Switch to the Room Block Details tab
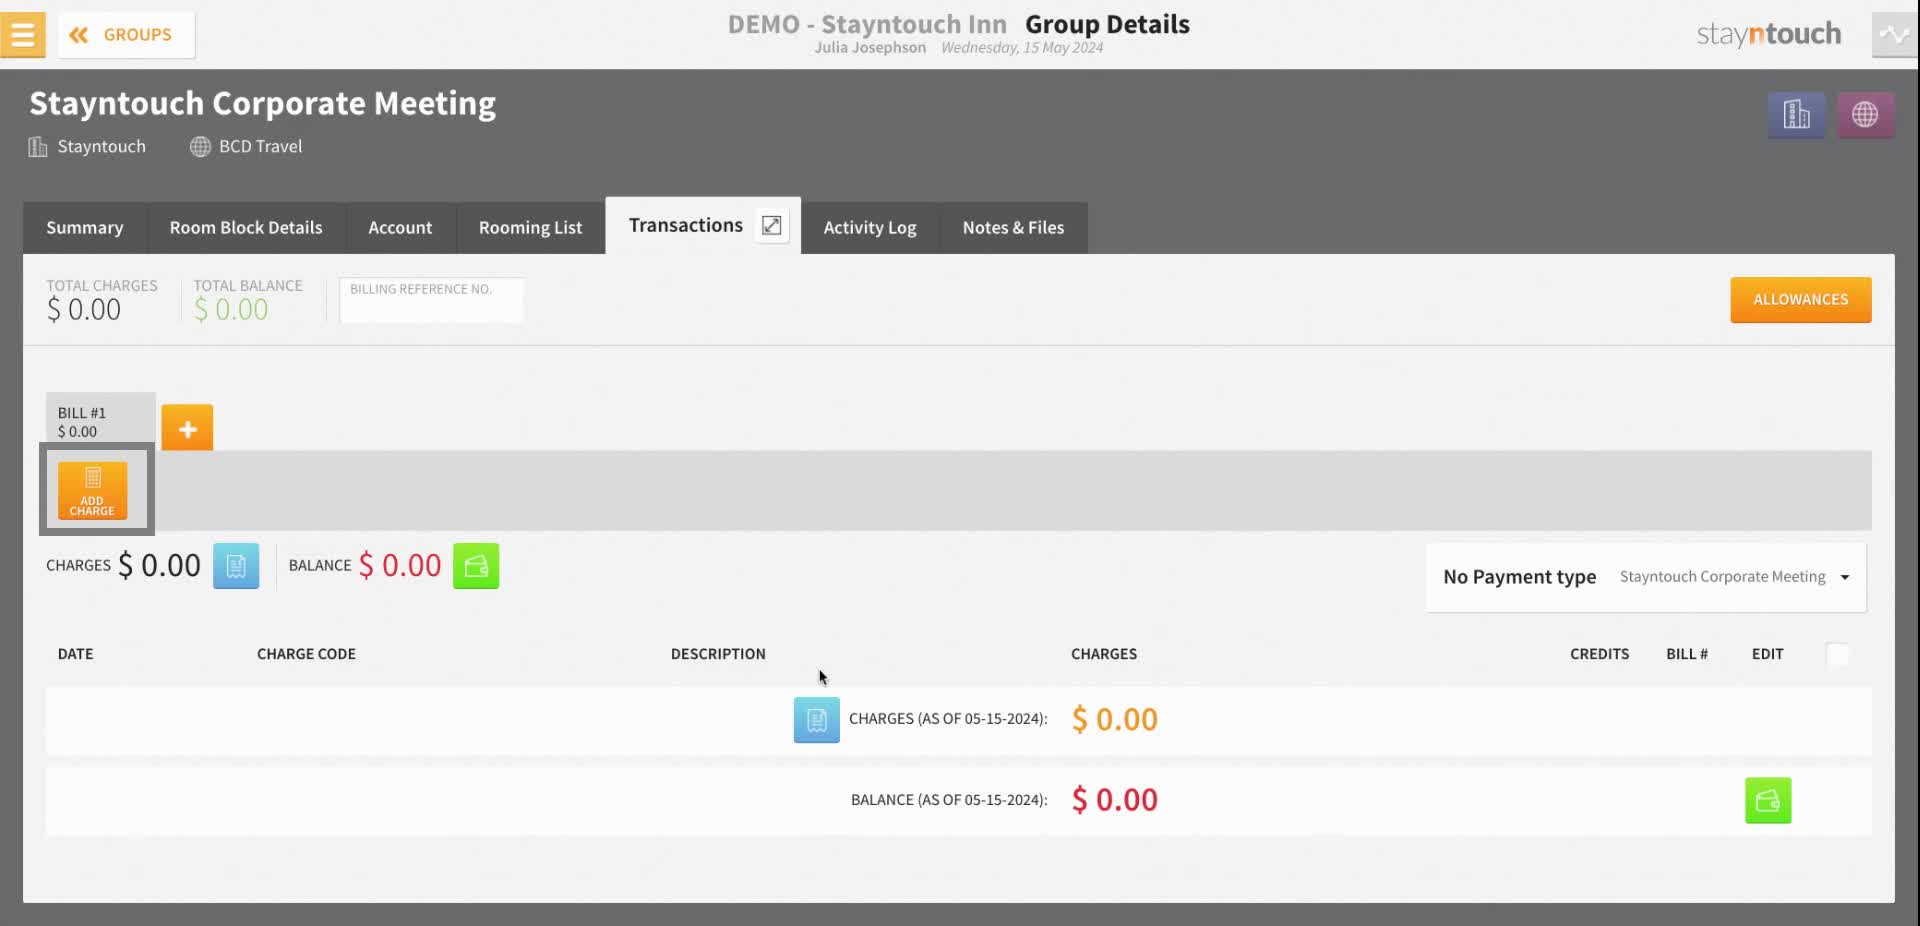The width and height of the screenshot is (1920, 926). coord(246,228)
